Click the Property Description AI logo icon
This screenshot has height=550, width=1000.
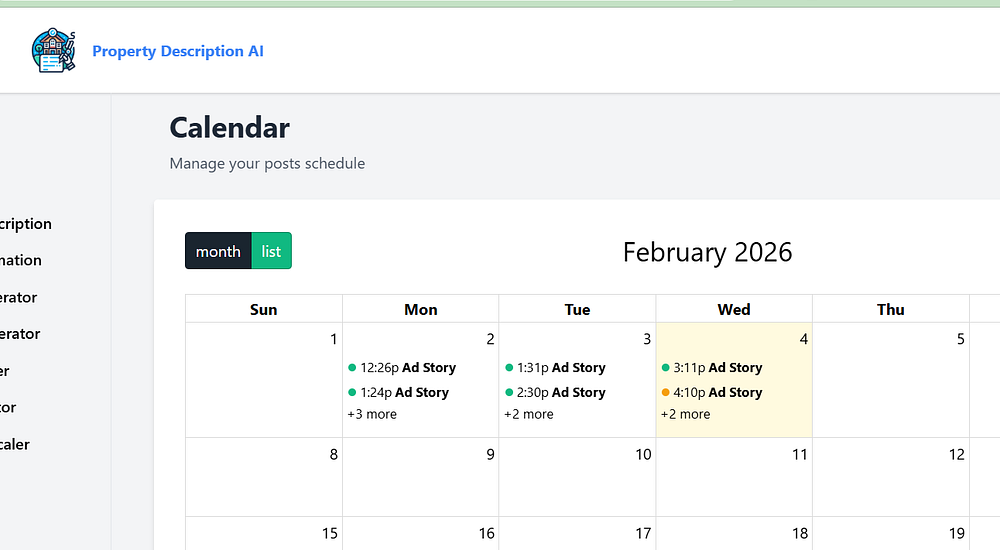[x=53, y=51]
